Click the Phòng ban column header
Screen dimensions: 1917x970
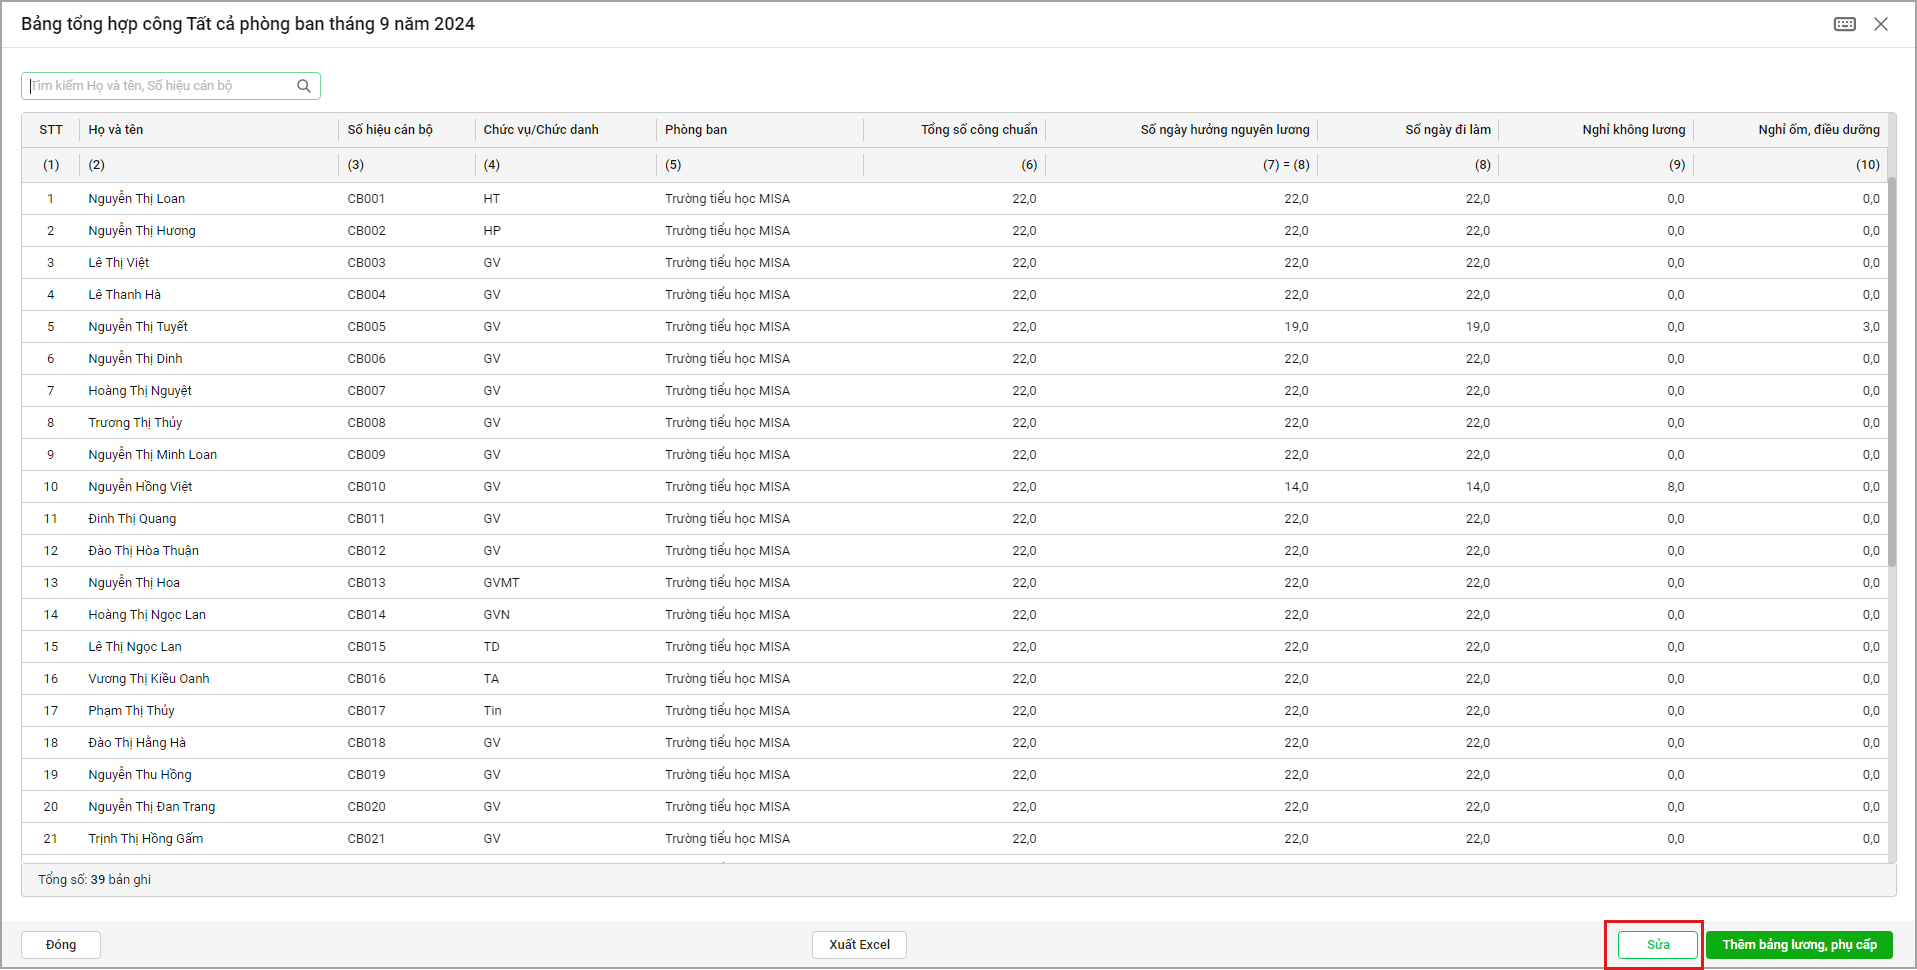click(x=696, y=130)
